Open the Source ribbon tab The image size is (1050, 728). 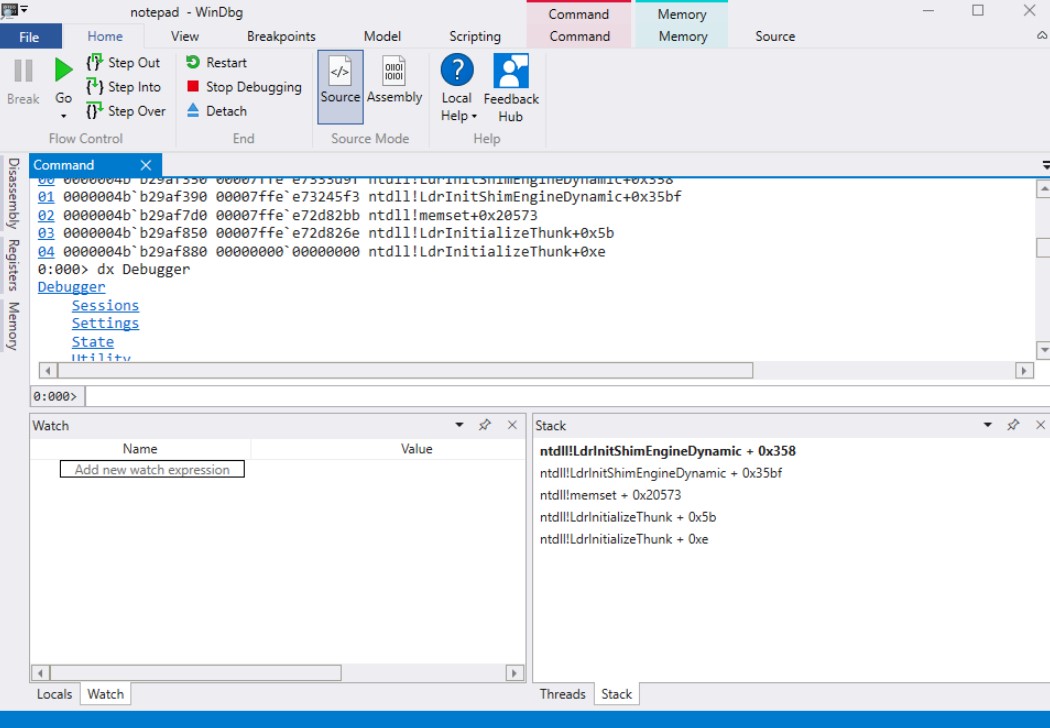tap(775, 36)
